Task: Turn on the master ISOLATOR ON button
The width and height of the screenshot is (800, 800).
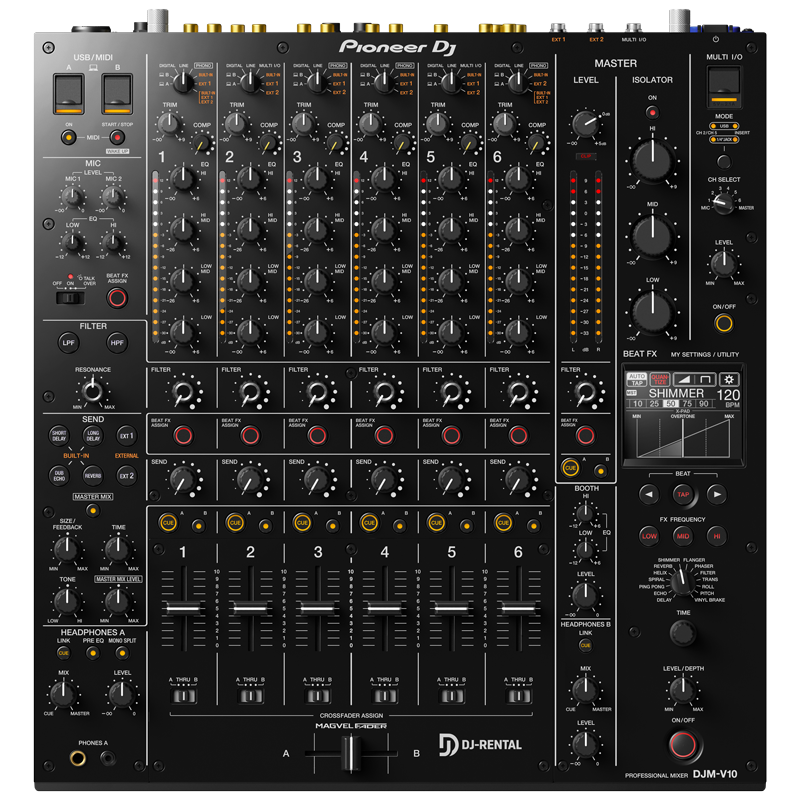Action: 652,112
